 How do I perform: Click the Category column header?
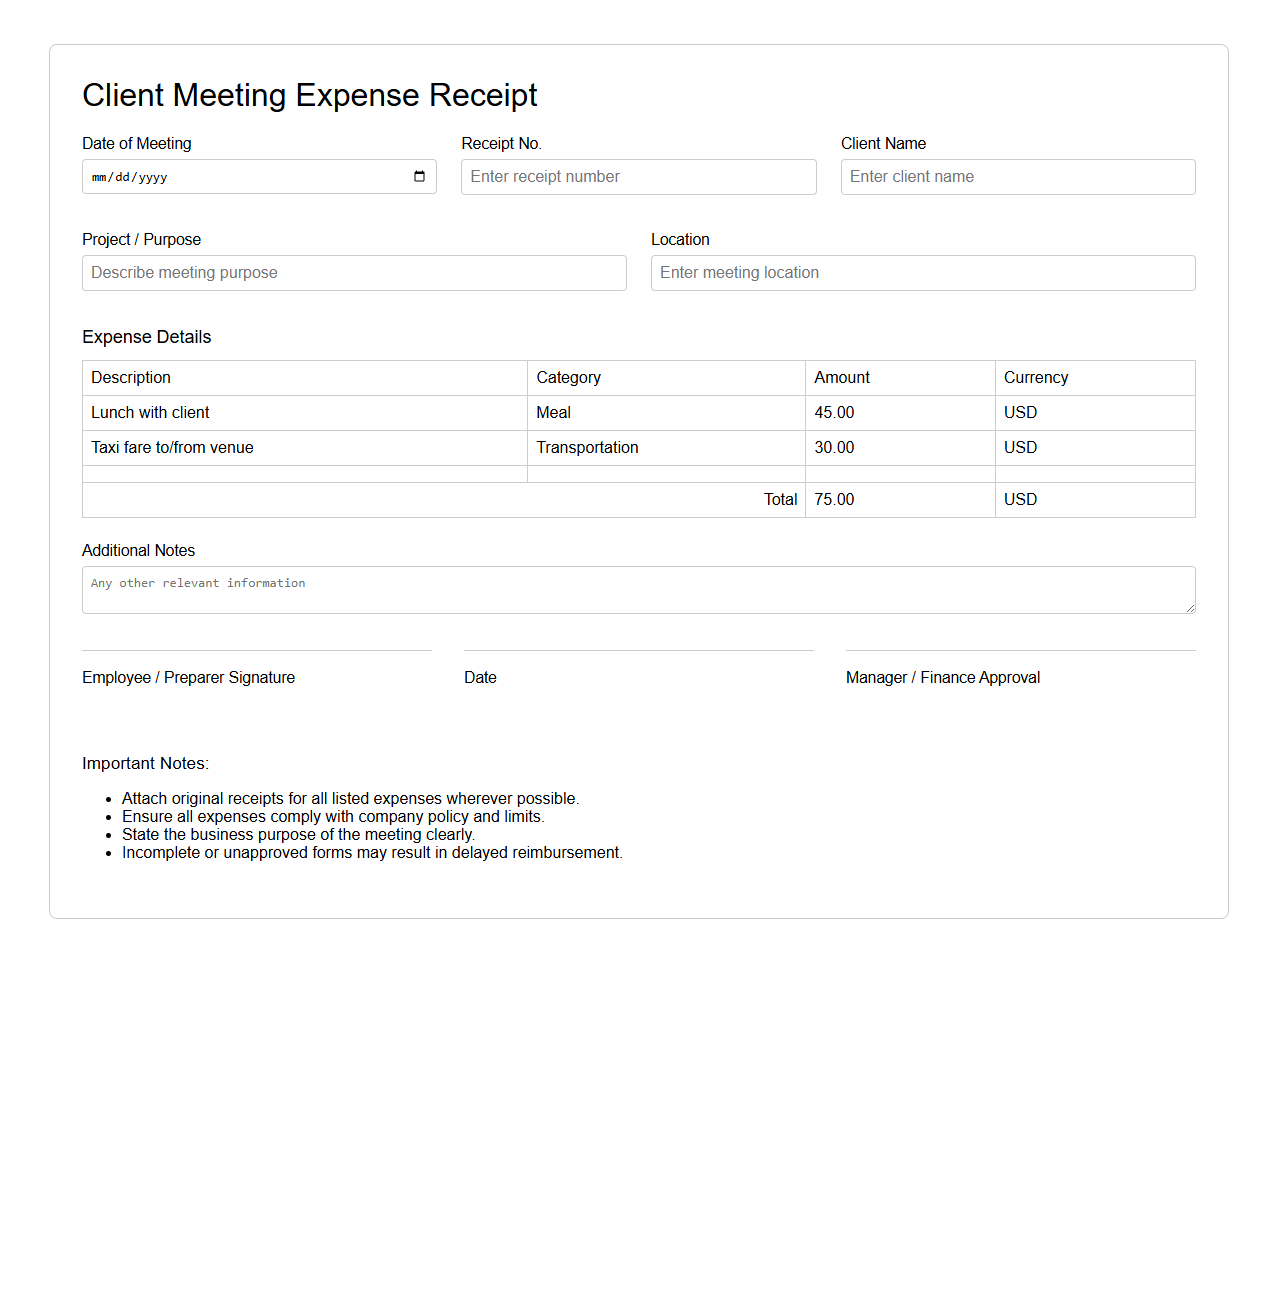pyautogui.click(x=665, y=378)
